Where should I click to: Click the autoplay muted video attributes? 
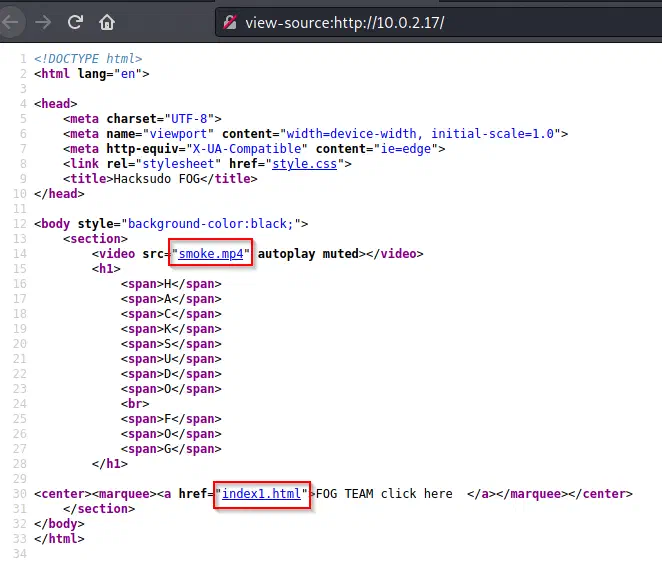(308, 254)
